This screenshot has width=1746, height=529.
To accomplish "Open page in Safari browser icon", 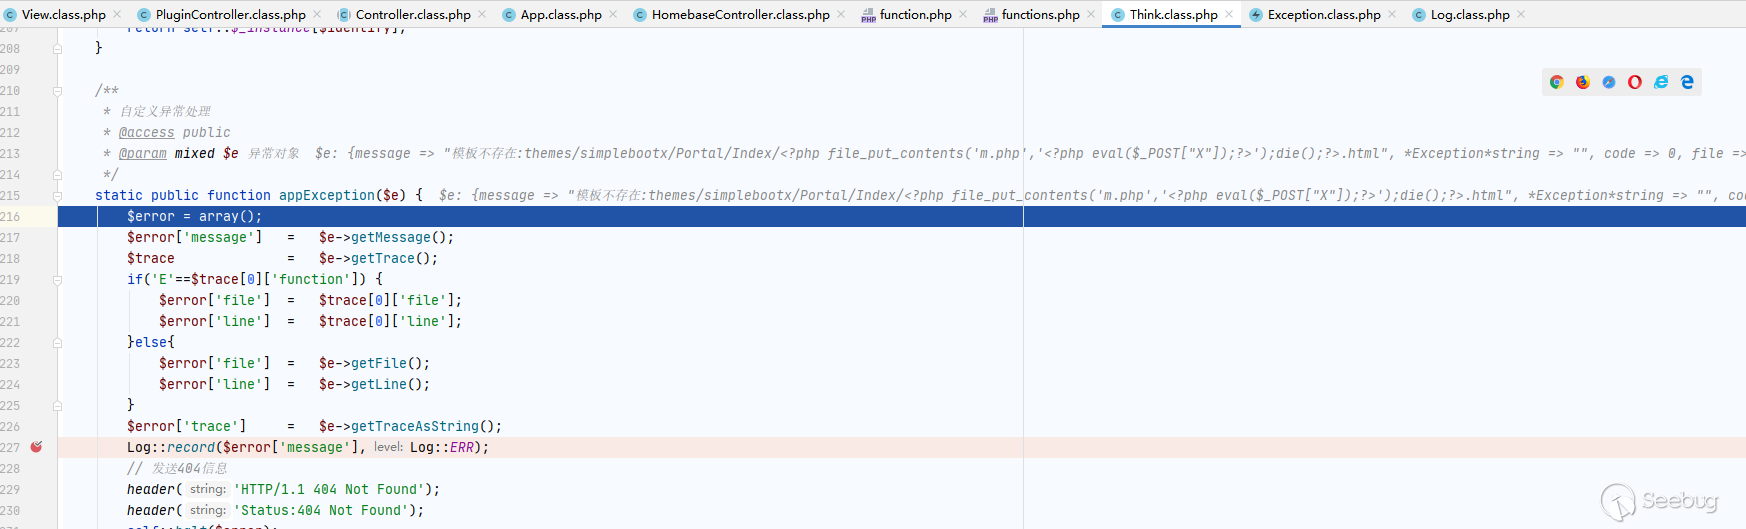I will (1608, 82).
